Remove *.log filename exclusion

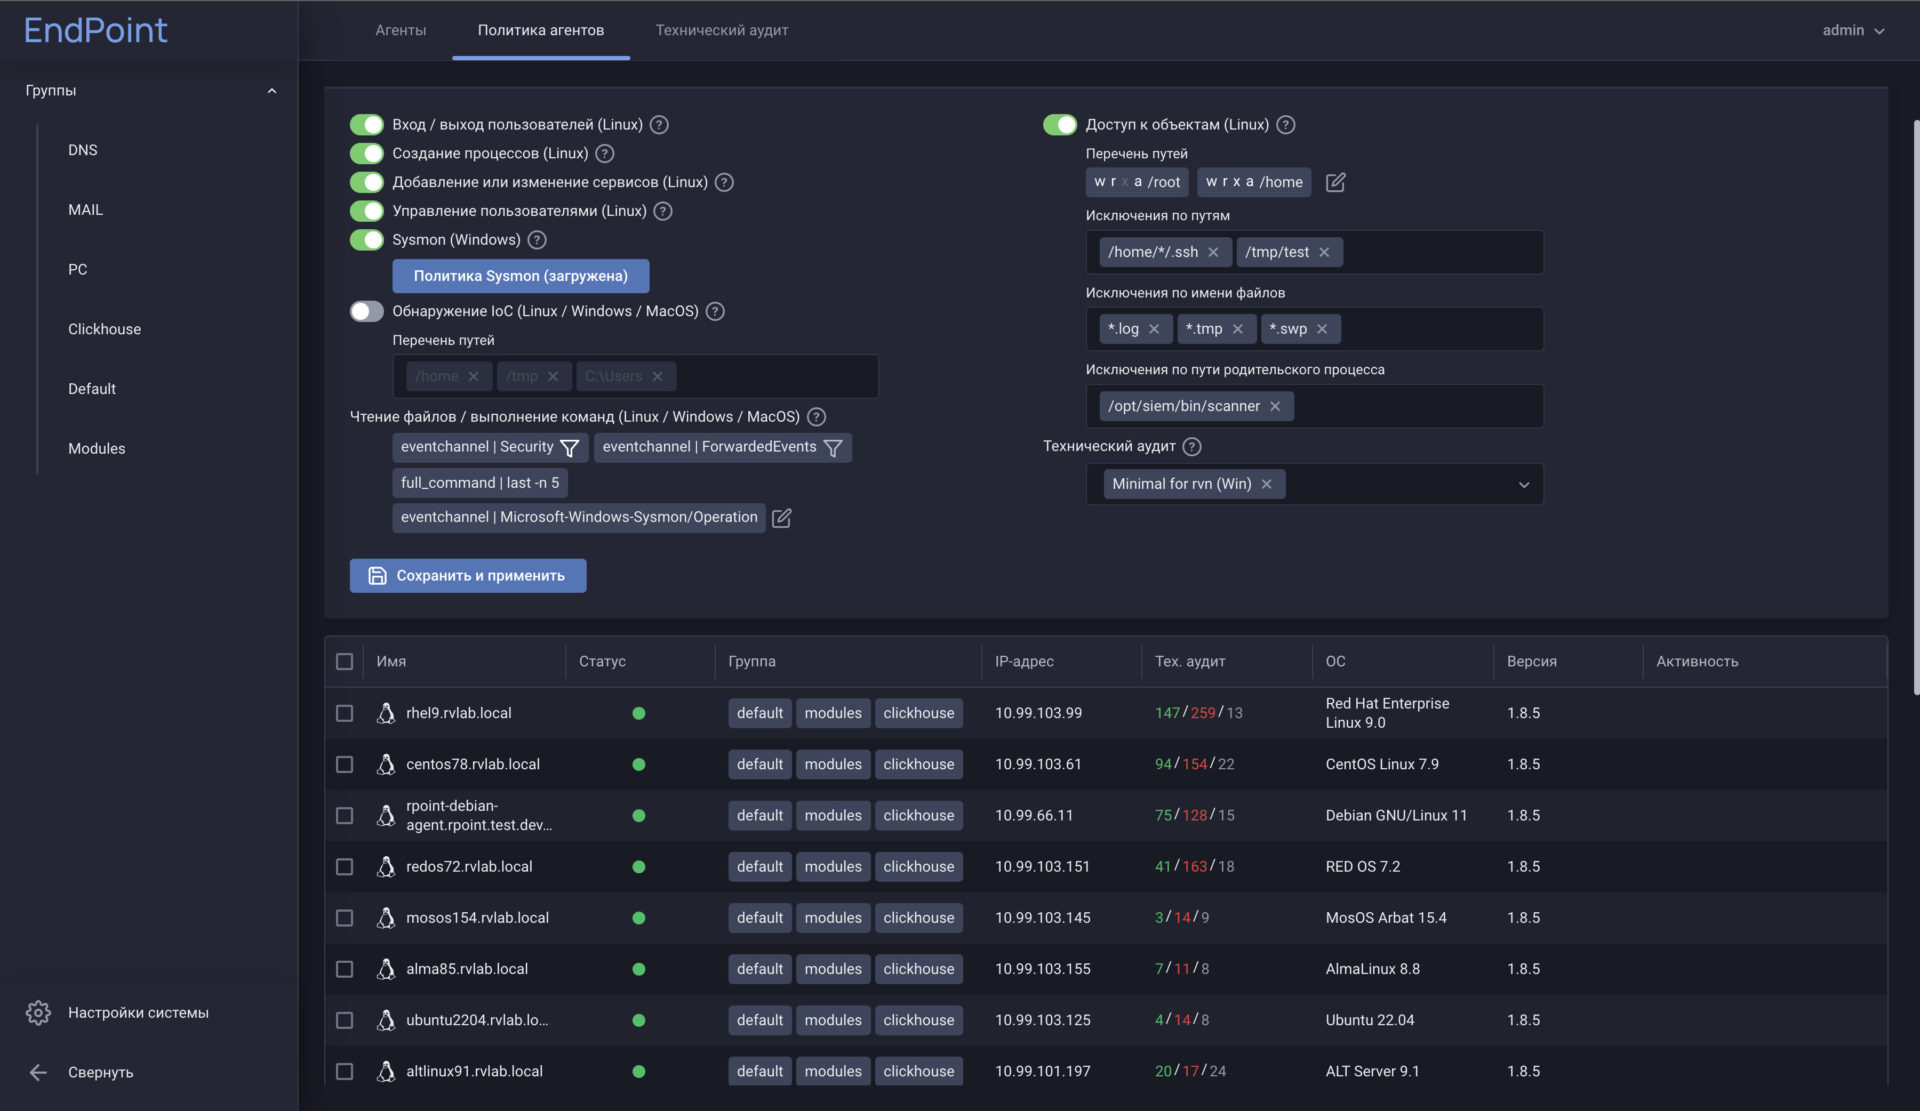point(1154,329)
